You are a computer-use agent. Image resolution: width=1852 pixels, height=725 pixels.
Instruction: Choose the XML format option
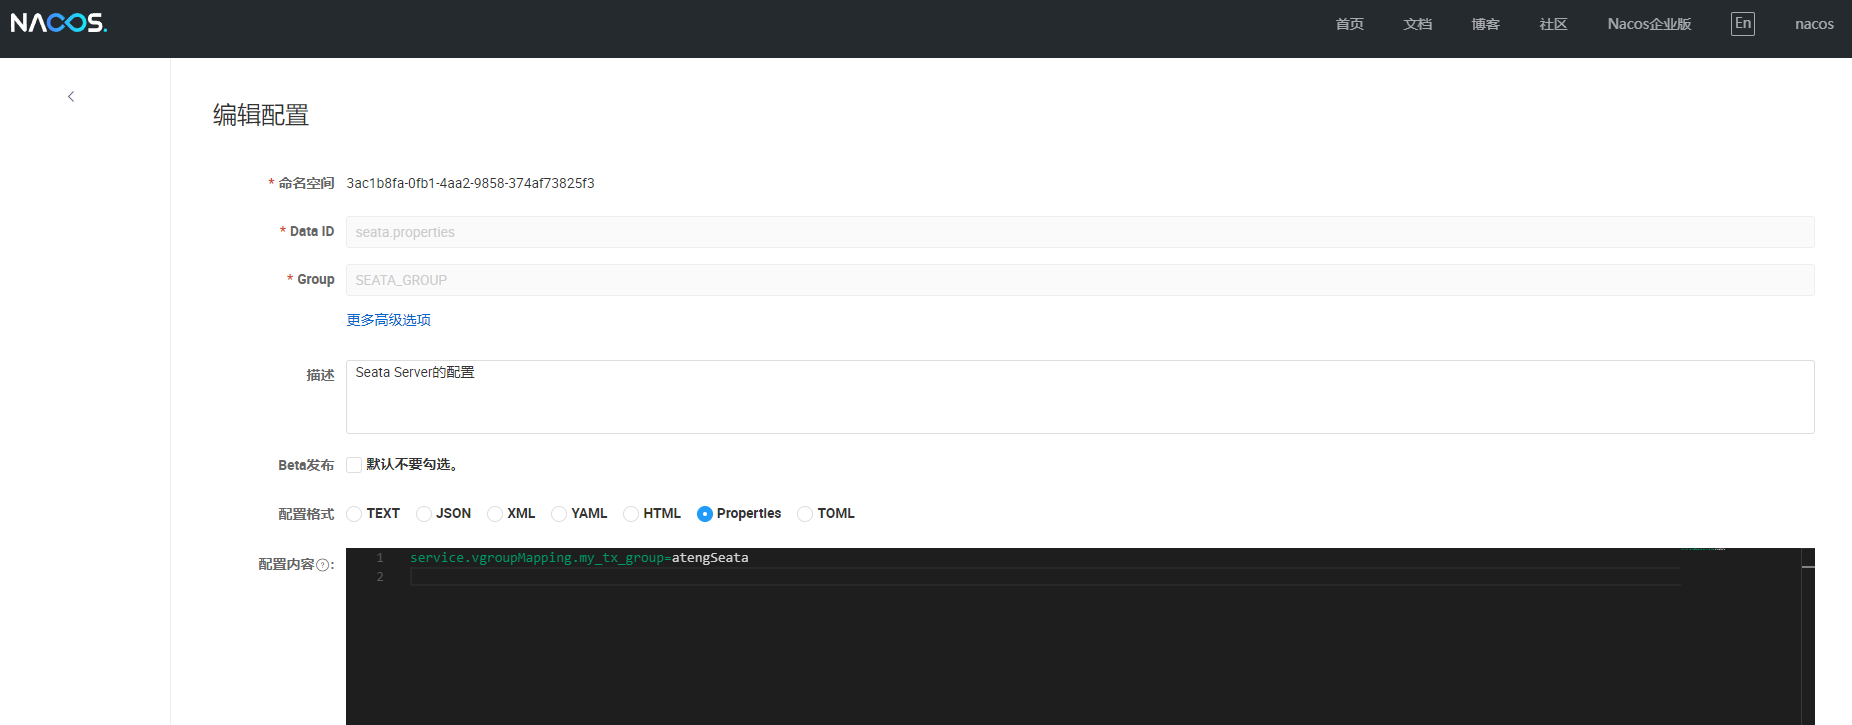(495, 514)
